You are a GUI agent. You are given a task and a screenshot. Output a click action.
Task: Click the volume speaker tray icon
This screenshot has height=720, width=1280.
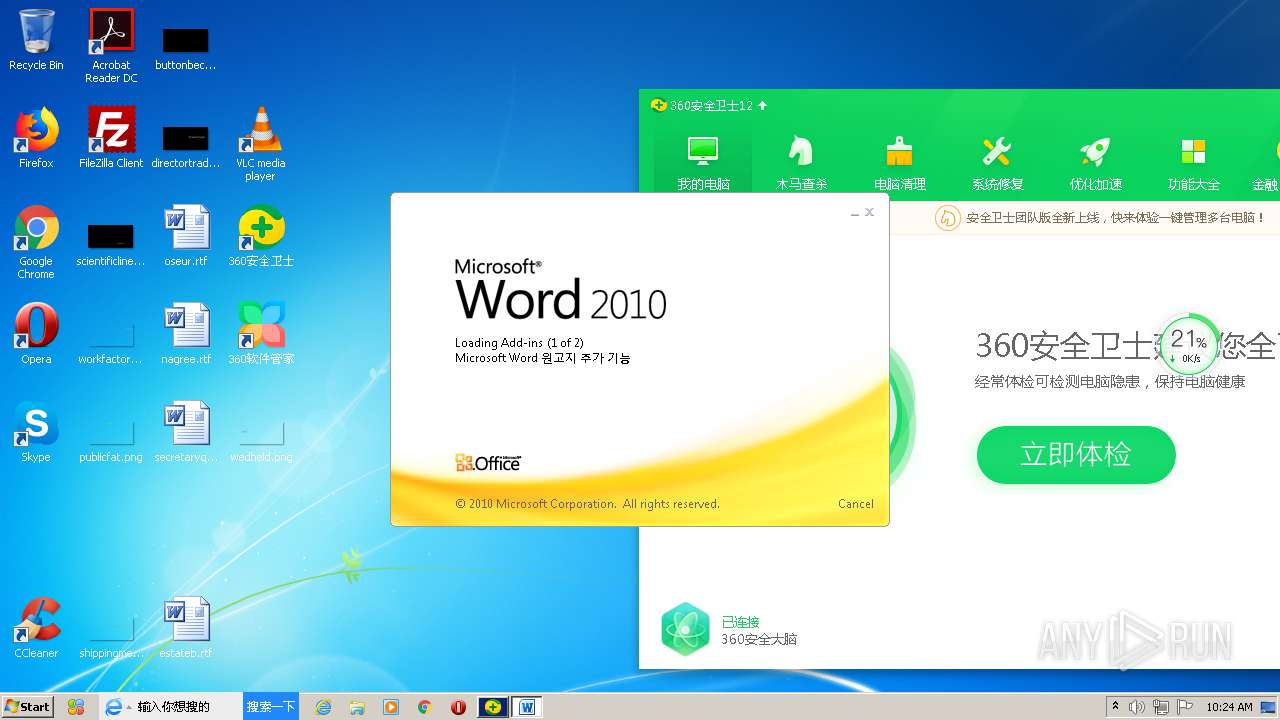coord(1137,707)
